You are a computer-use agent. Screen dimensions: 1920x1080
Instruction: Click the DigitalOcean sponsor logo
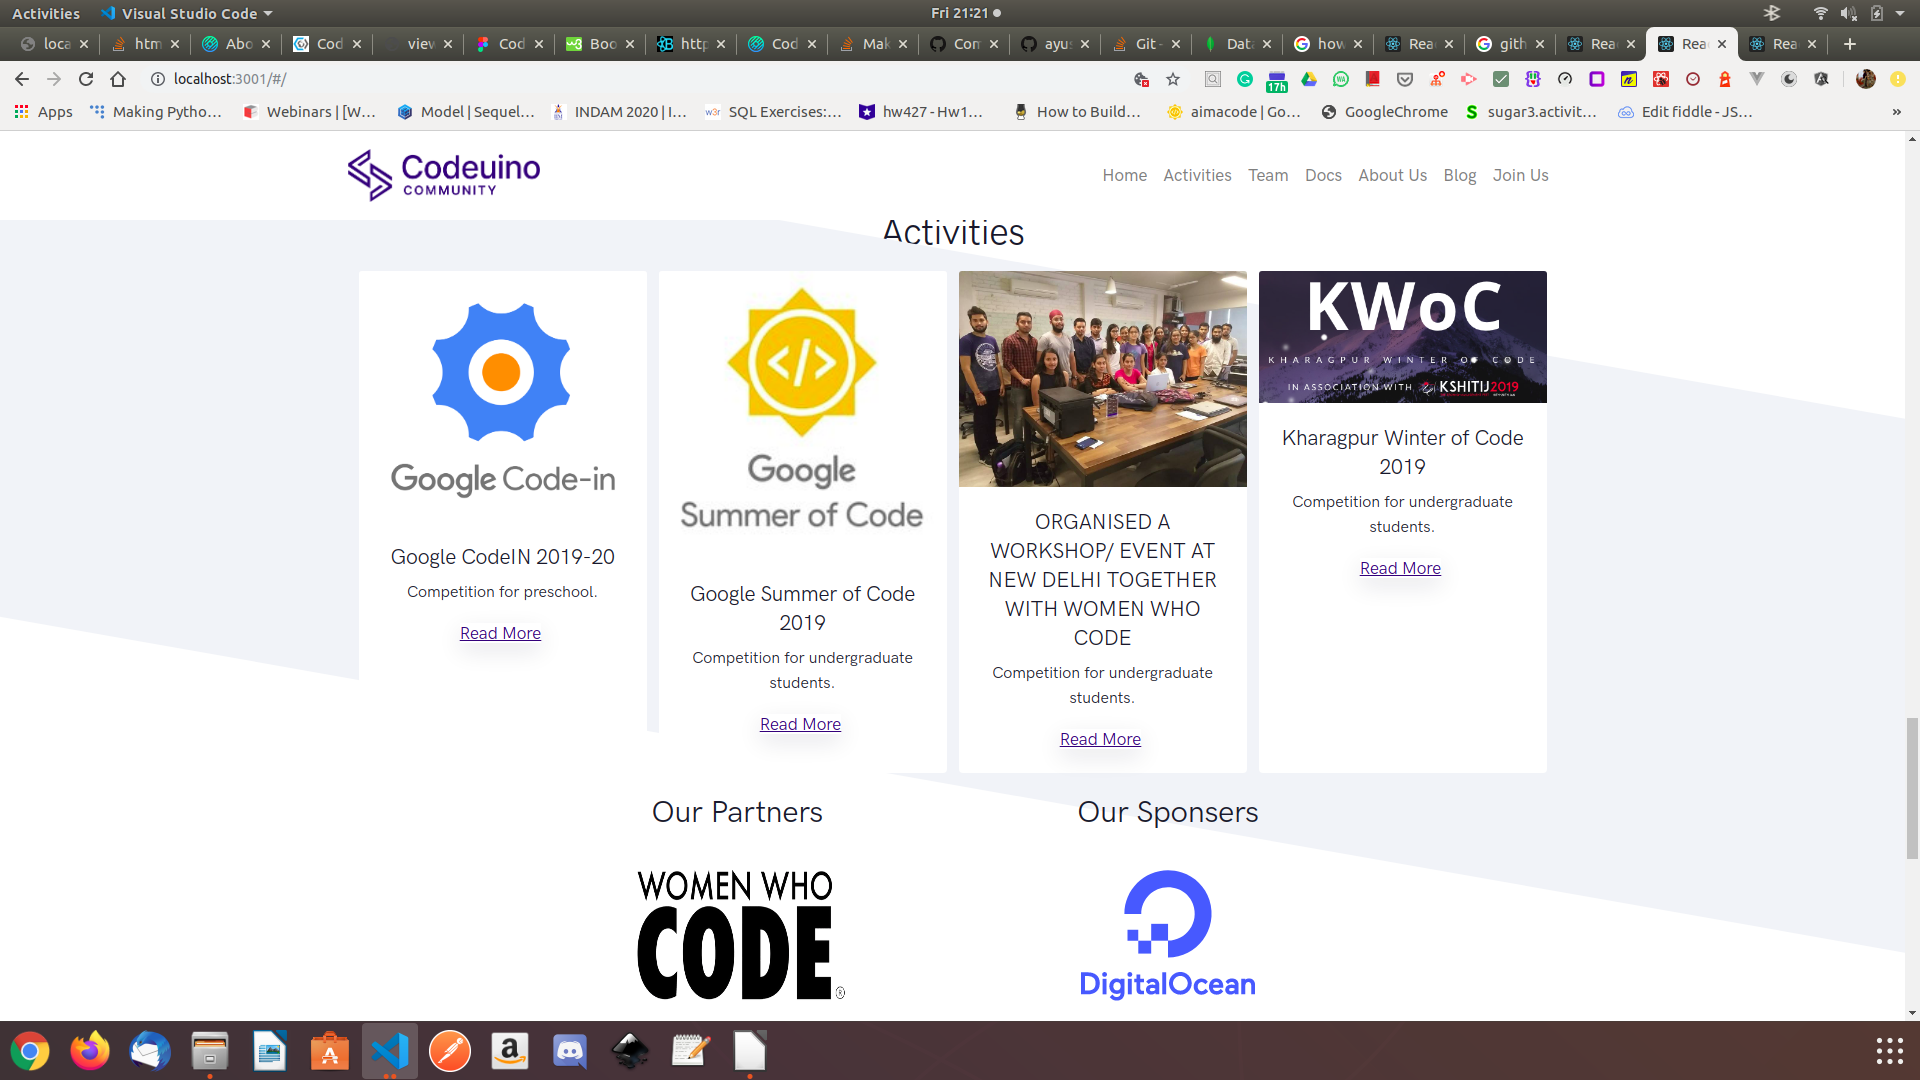[1167, 934]
